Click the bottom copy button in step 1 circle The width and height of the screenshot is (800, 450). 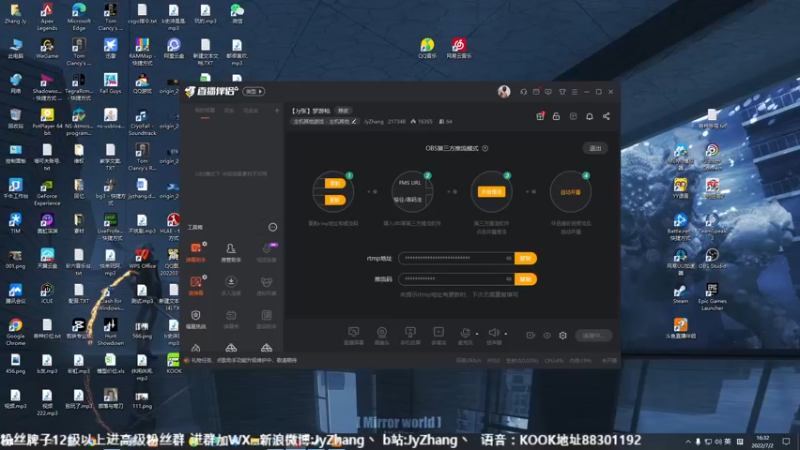click(335, 200)
